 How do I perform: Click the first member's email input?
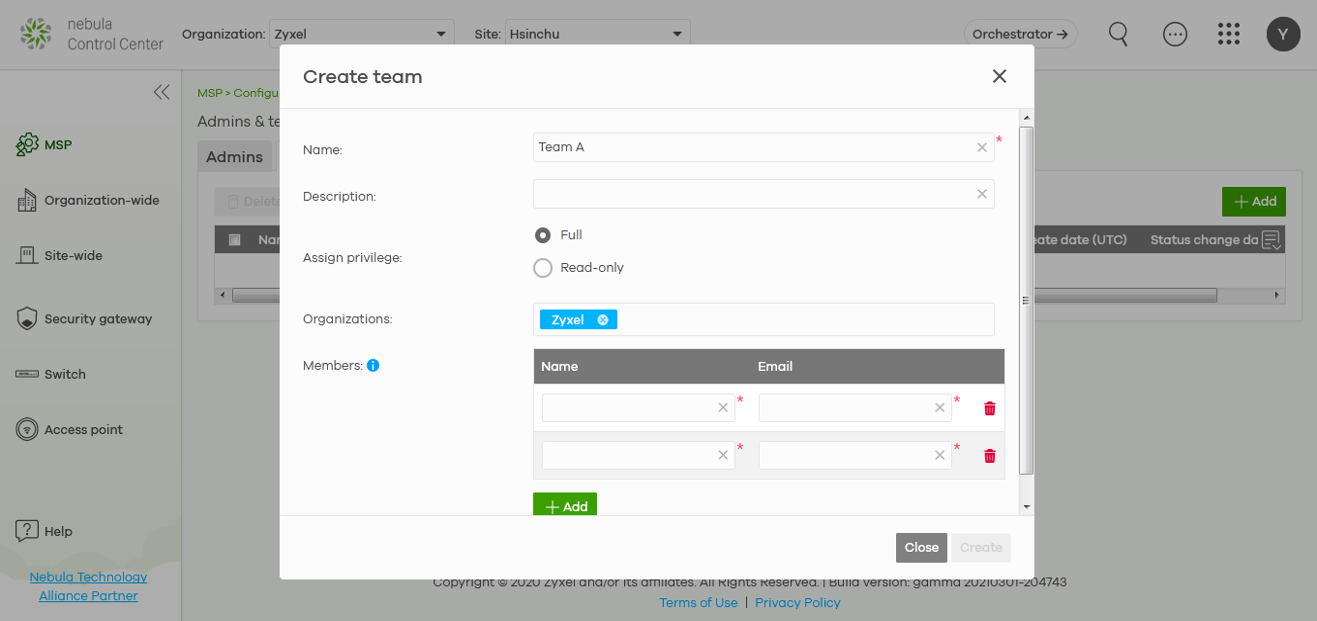[855, 408]
